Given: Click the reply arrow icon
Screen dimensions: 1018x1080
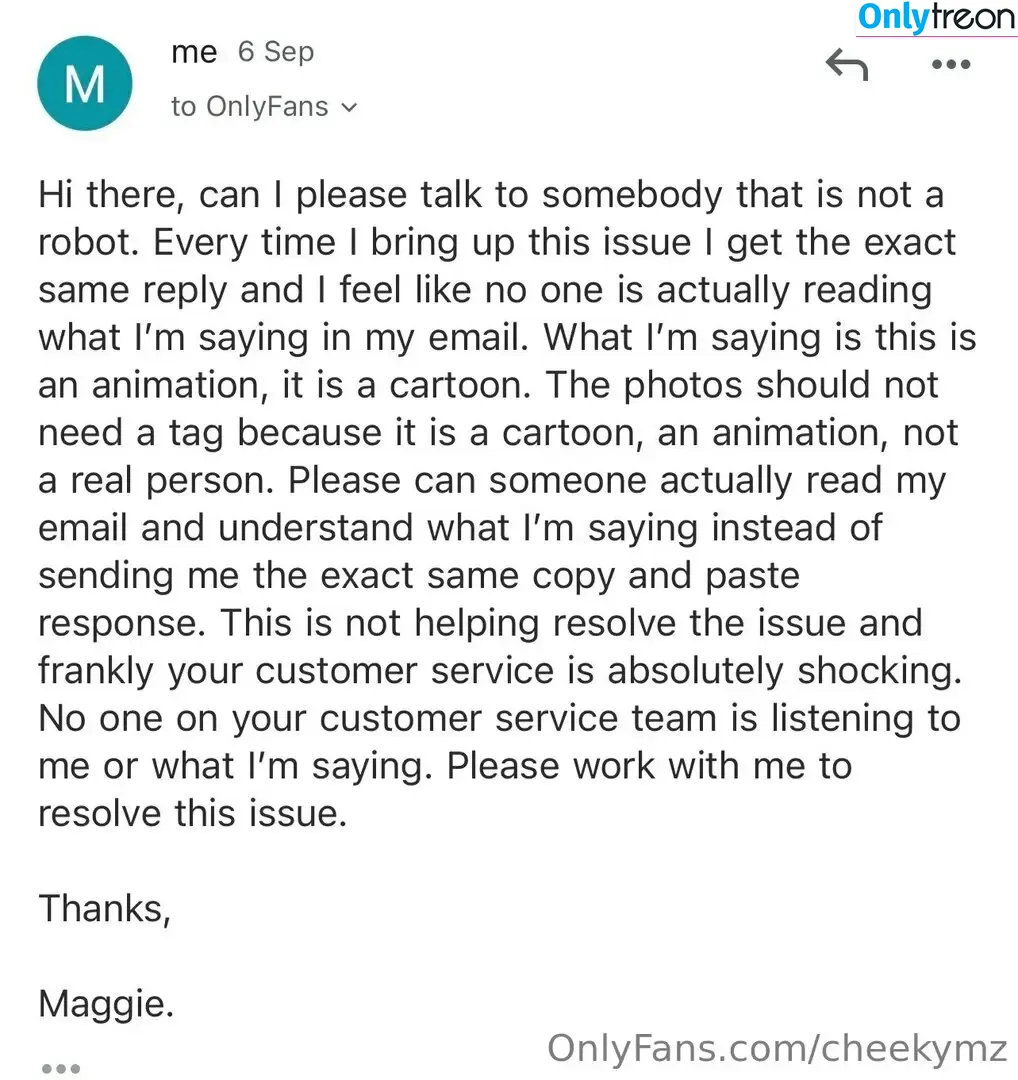Looking at the screenshot, I should click(x=847, y=65).
